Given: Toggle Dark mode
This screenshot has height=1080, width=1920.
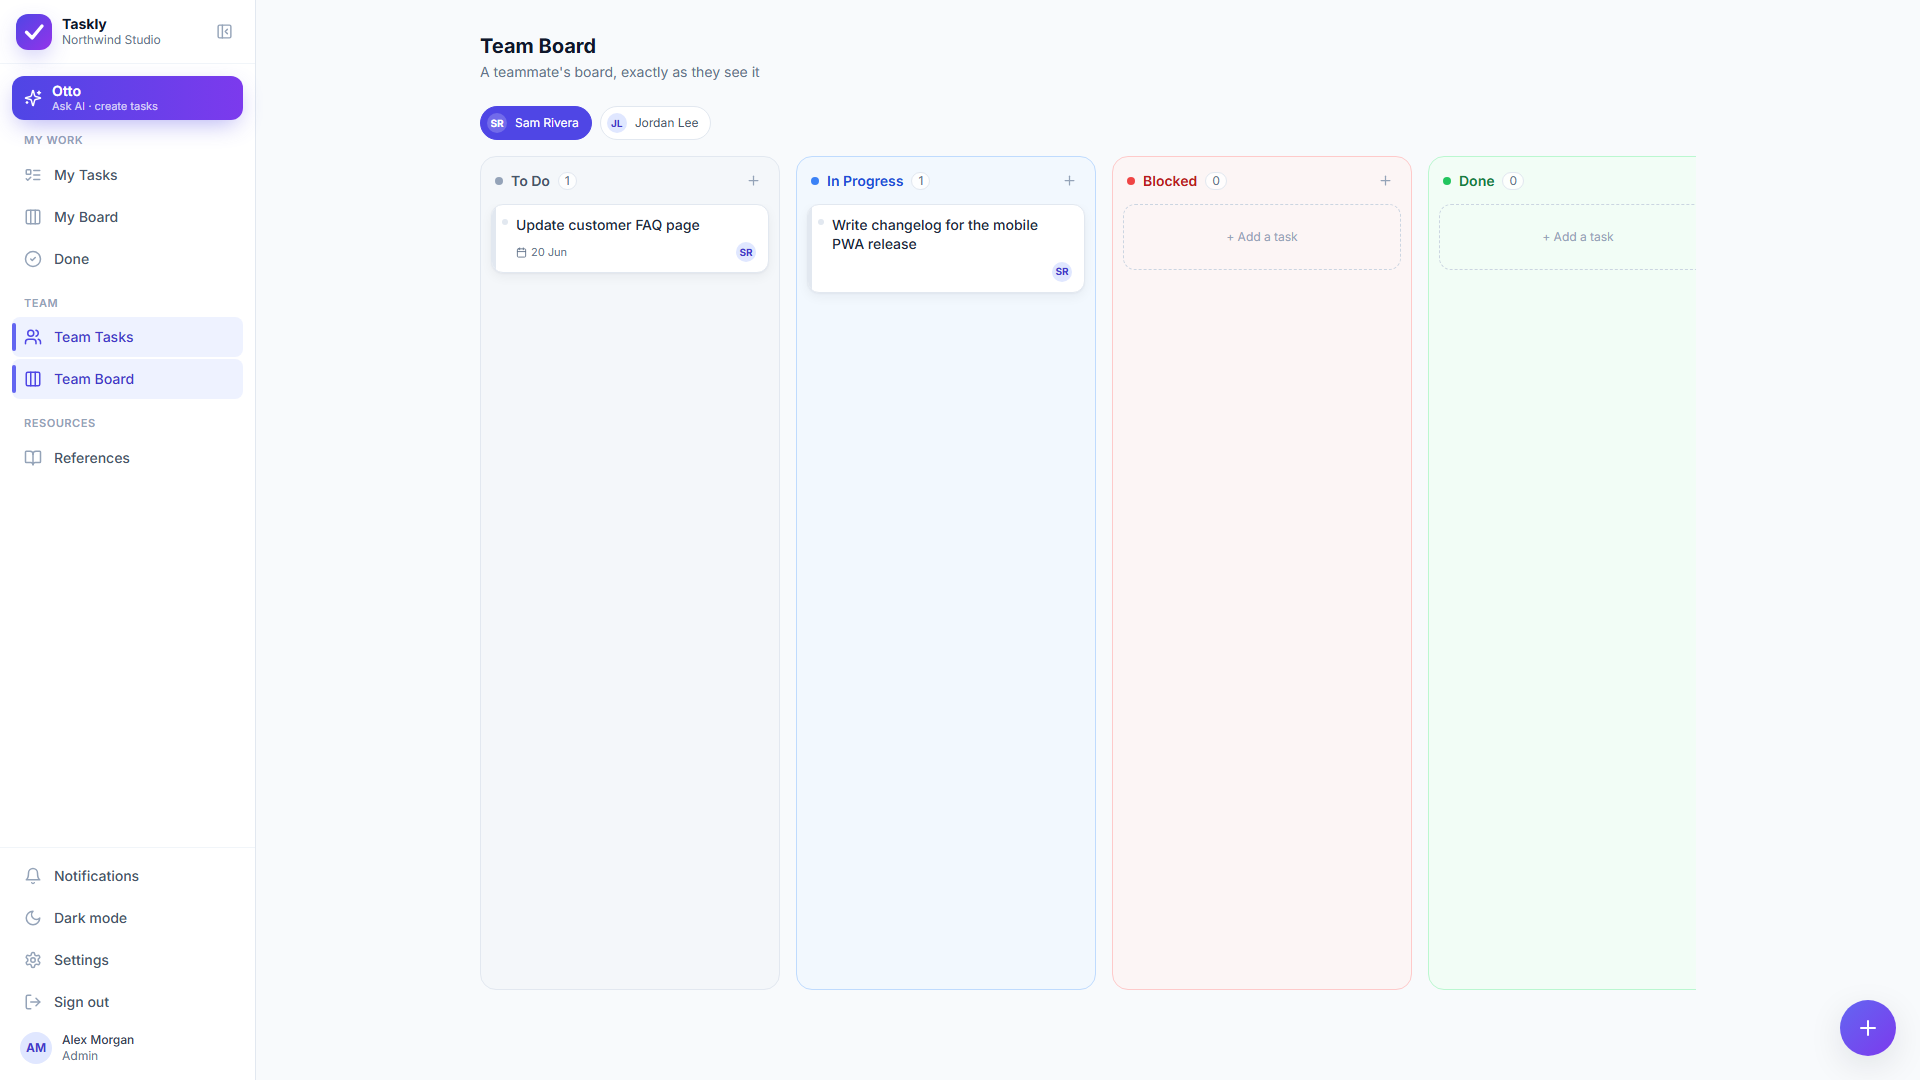Looking at the screenshot, I should point(127,918).
